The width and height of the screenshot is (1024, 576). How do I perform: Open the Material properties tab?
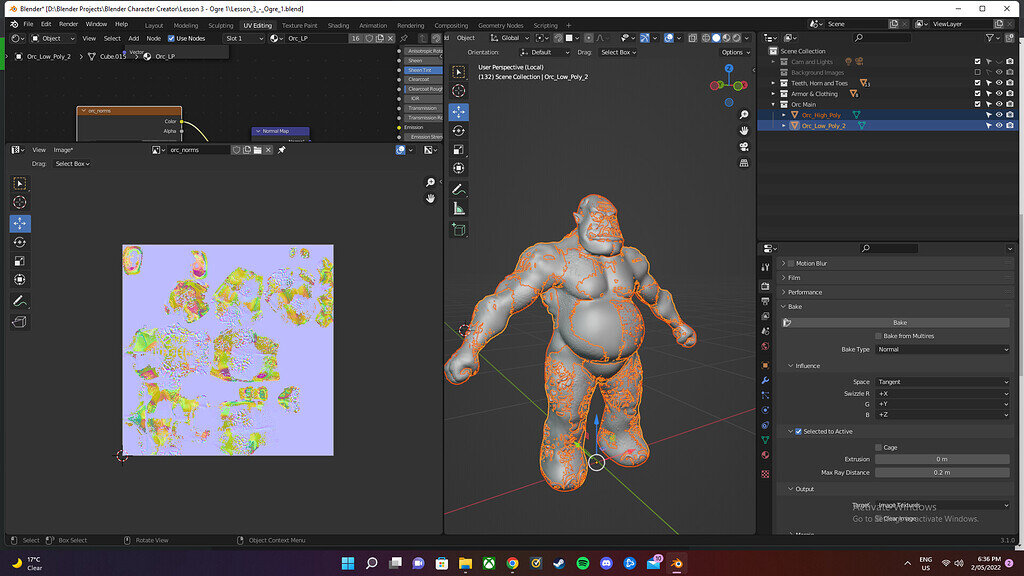765,455
